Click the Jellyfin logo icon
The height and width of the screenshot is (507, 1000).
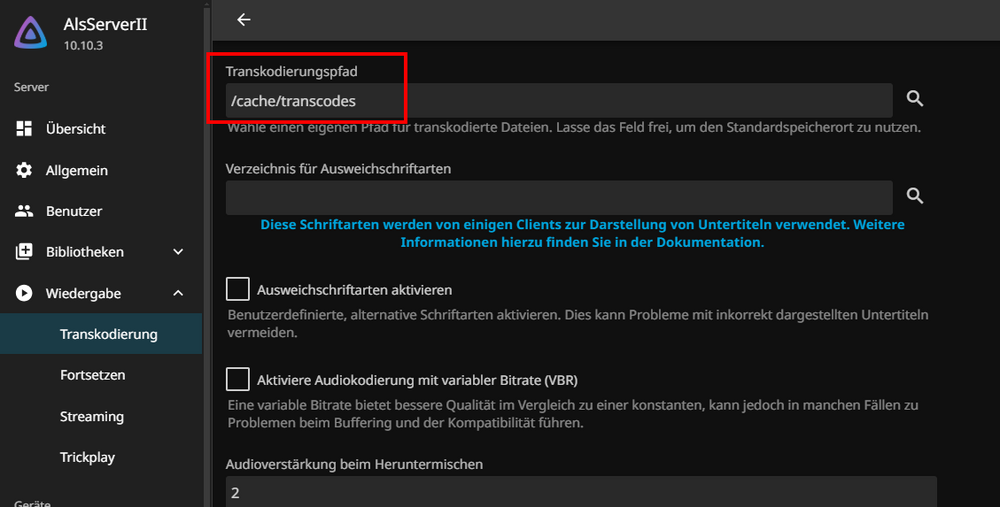(31, 33)
